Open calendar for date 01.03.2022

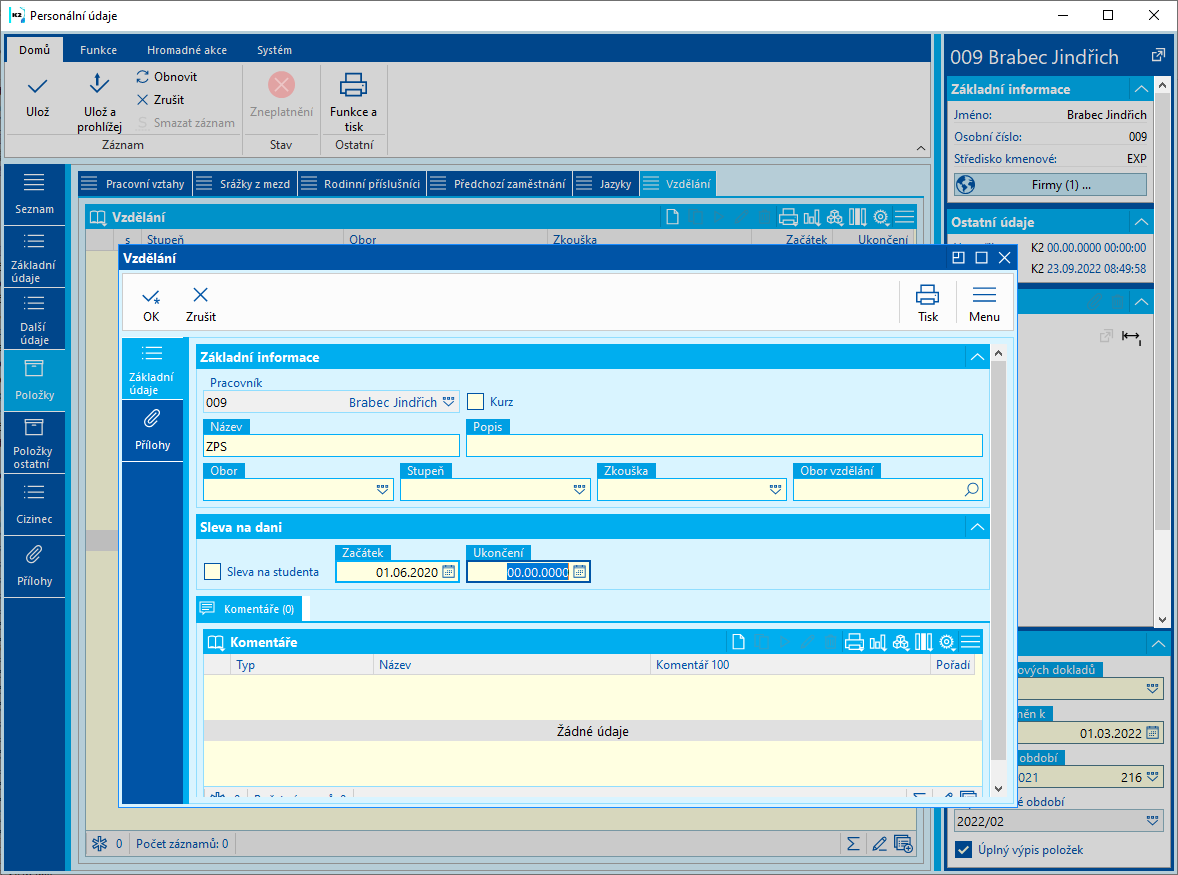(x=1152, y=733)
